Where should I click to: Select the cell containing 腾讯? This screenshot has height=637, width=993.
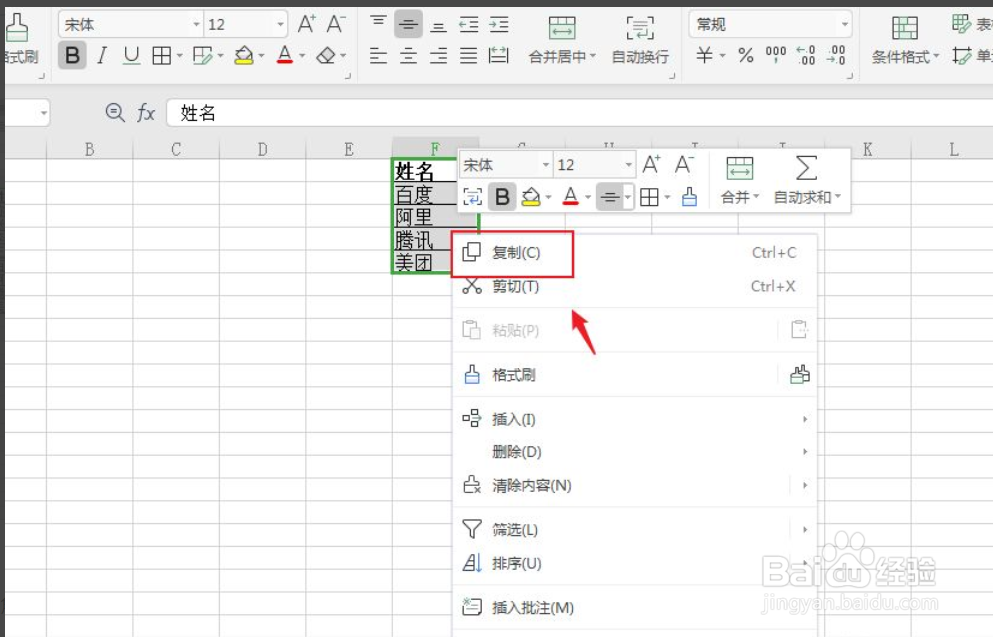[422, 240]
